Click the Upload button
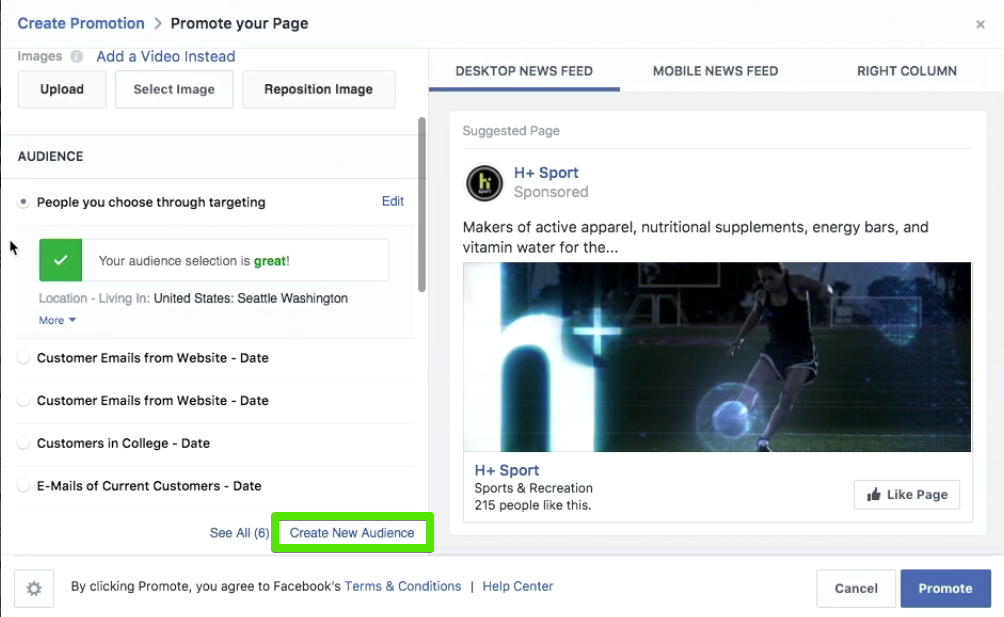 tap(62, 90)
